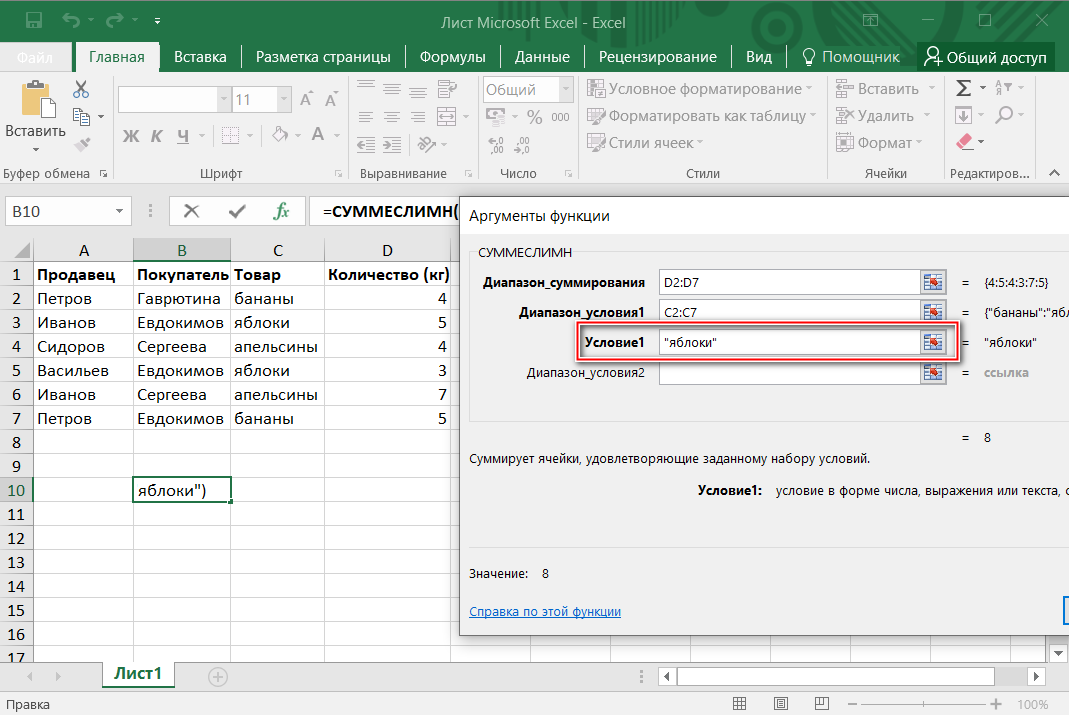Open the Формат cells dropdown
This screenshot has height=715, width=1069.
coord(919,142)
